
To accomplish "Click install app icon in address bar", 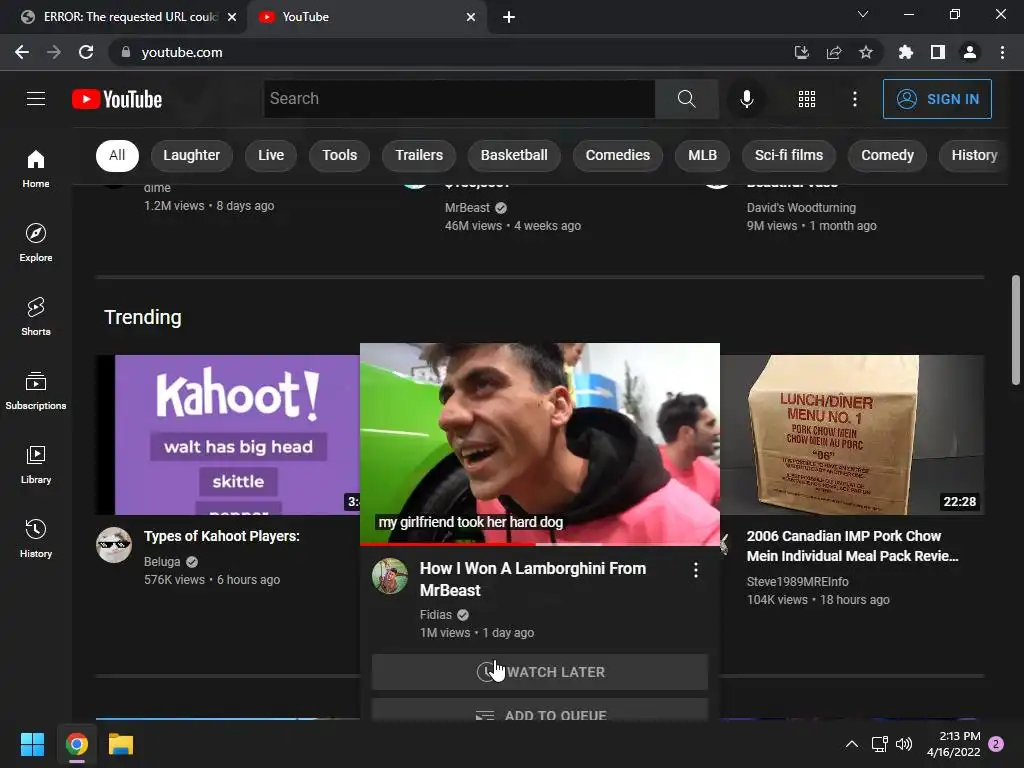I will (802, 52).
